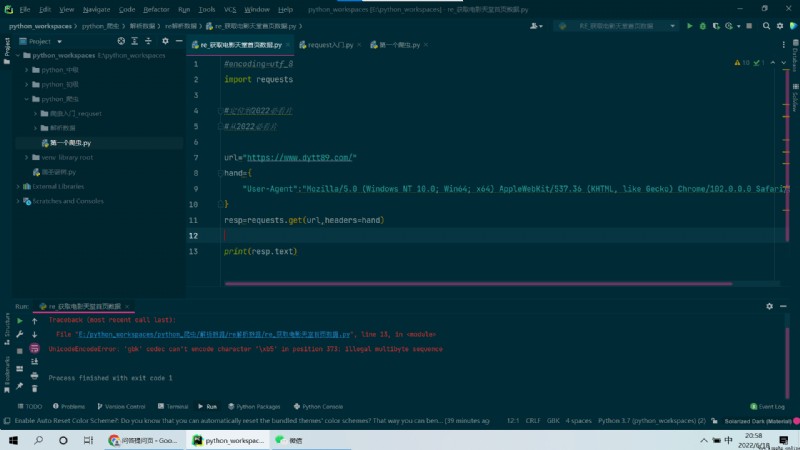Run the current configuration with green arrow
Image resolution: width=800 pixels, height=450 pixels.
pyautogui.click(x=689, y=26)
